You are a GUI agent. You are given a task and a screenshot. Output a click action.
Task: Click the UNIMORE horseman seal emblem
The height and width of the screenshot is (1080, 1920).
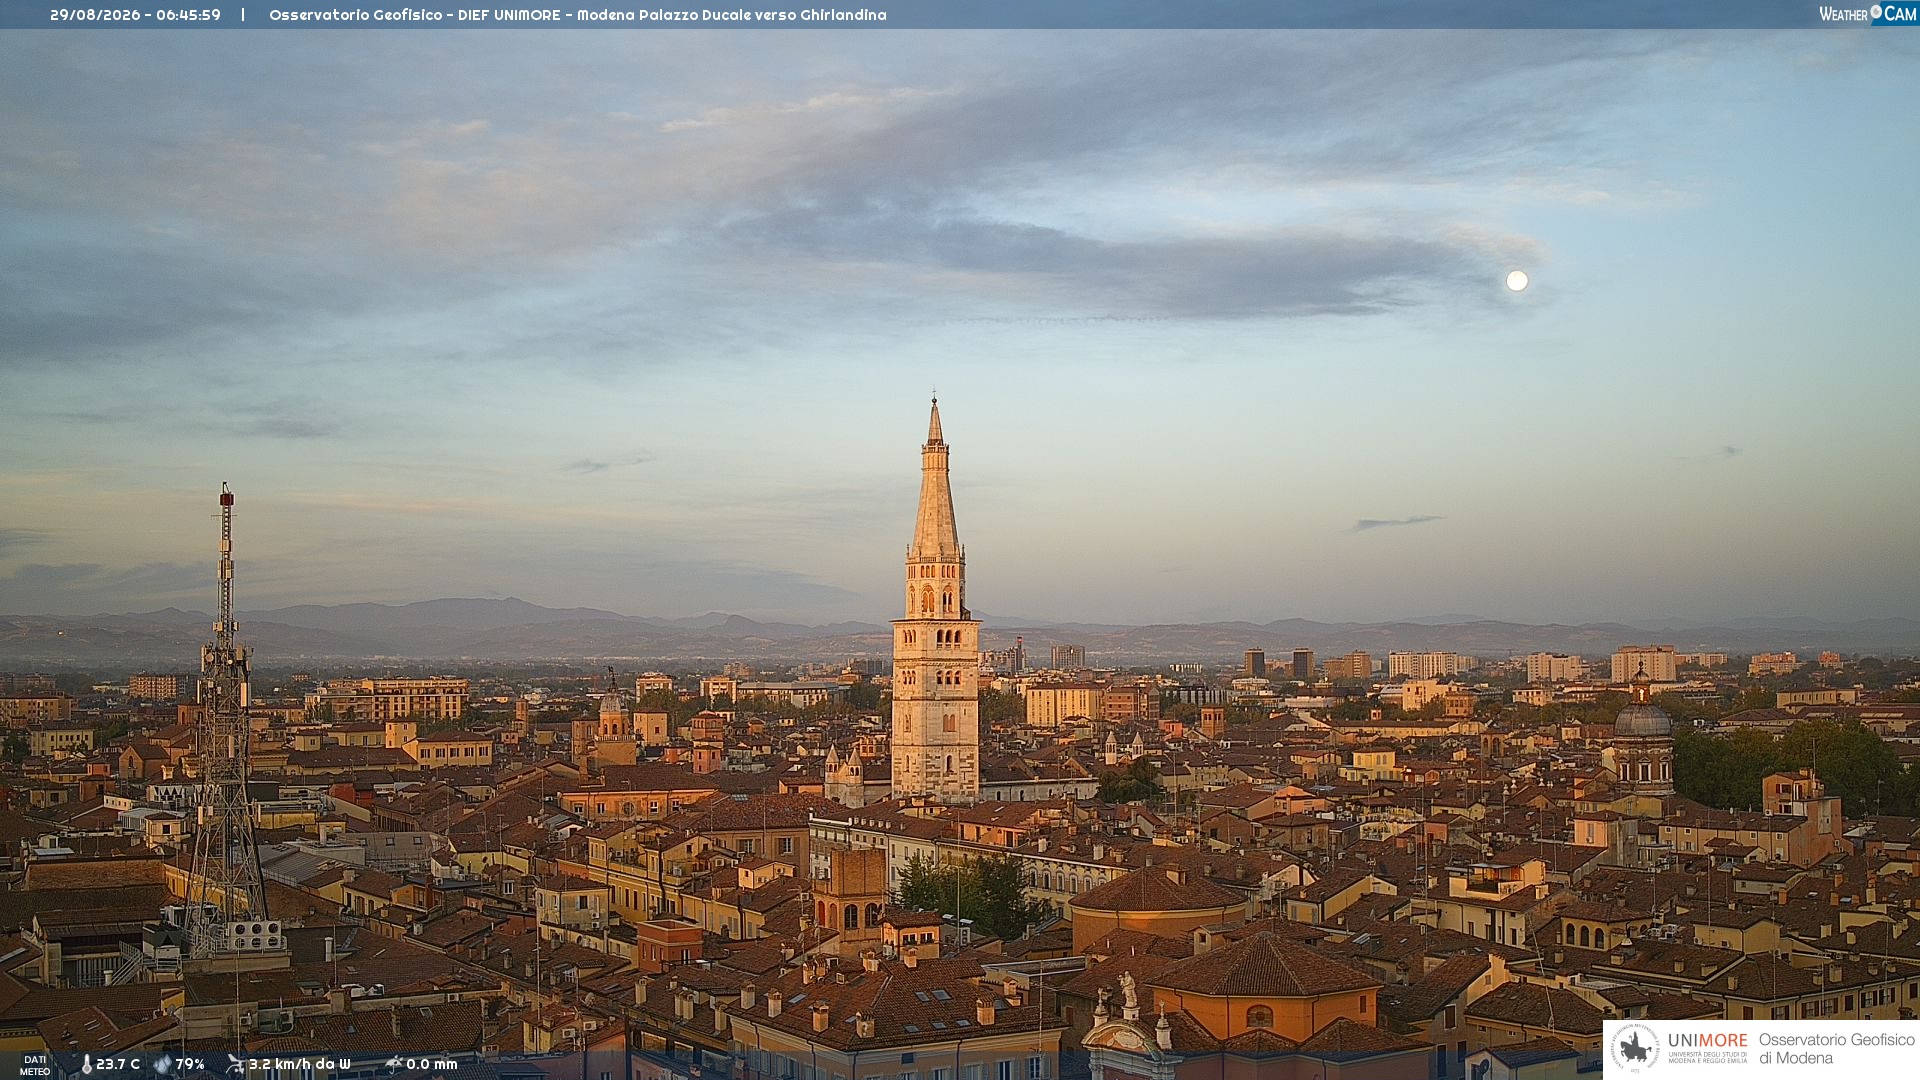click(x=1636, y=1049)
